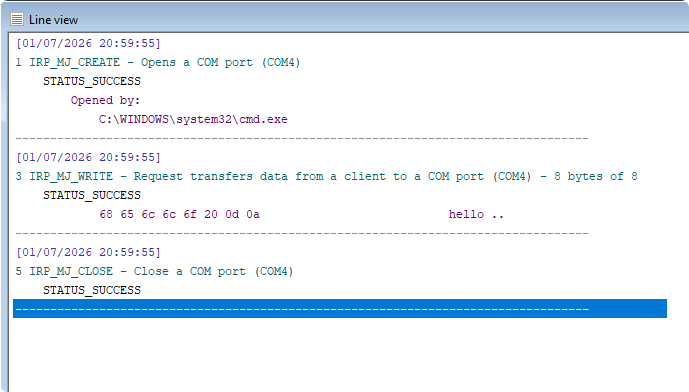Select the IRP_MJ_CREATE Opens a COM port line
689x392 pixels.
tap(158, 62)
